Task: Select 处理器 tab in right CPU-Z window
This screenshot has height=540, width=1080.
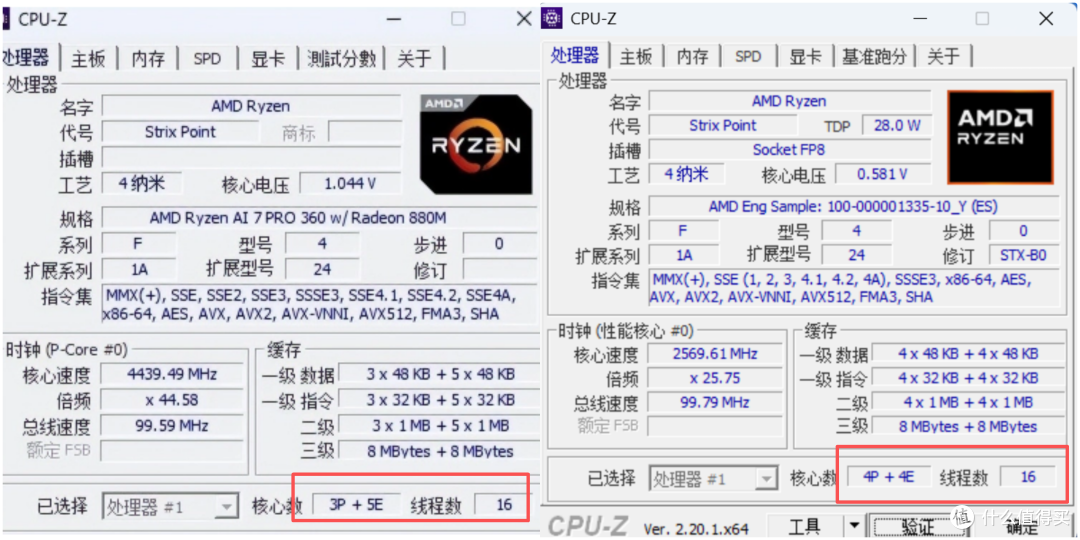Action: [574, 54]
